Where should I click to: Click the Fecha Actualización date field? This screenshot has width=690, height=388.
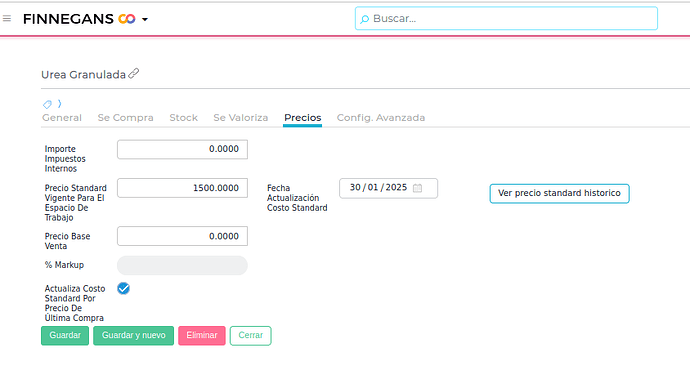point(388,188)
